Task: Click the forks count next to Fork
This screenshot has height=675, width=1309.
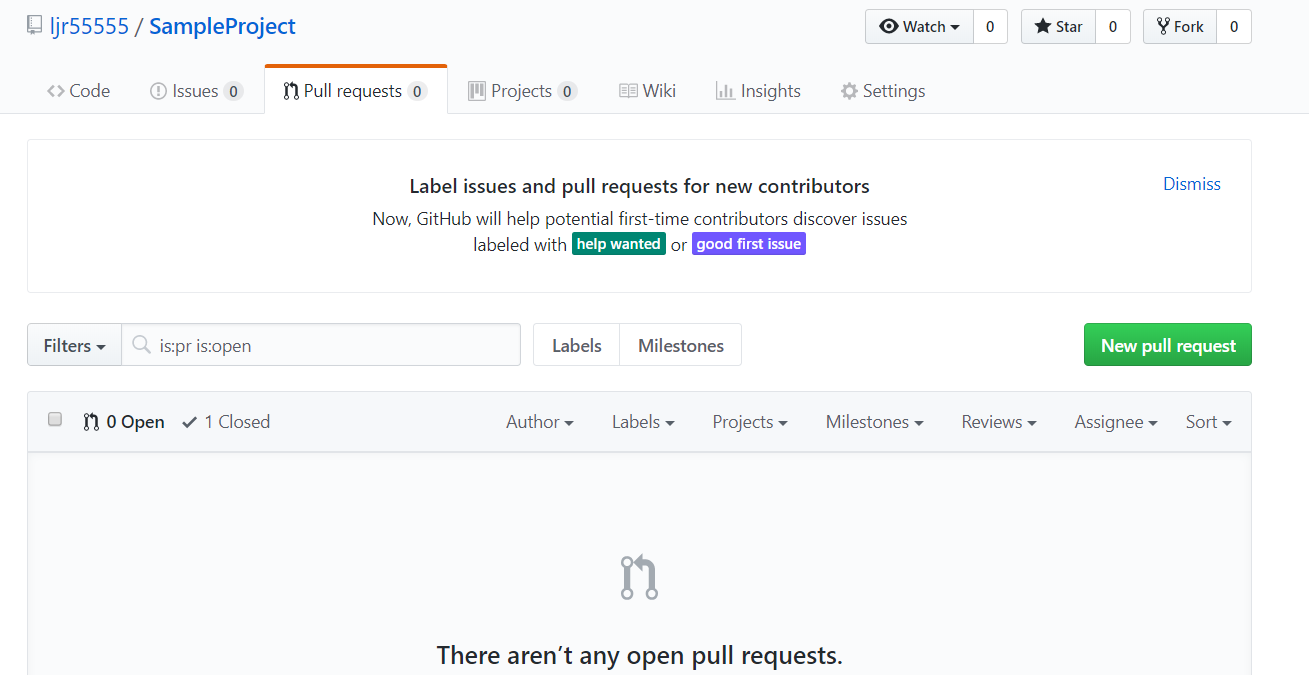Action: coord(1234,27)
